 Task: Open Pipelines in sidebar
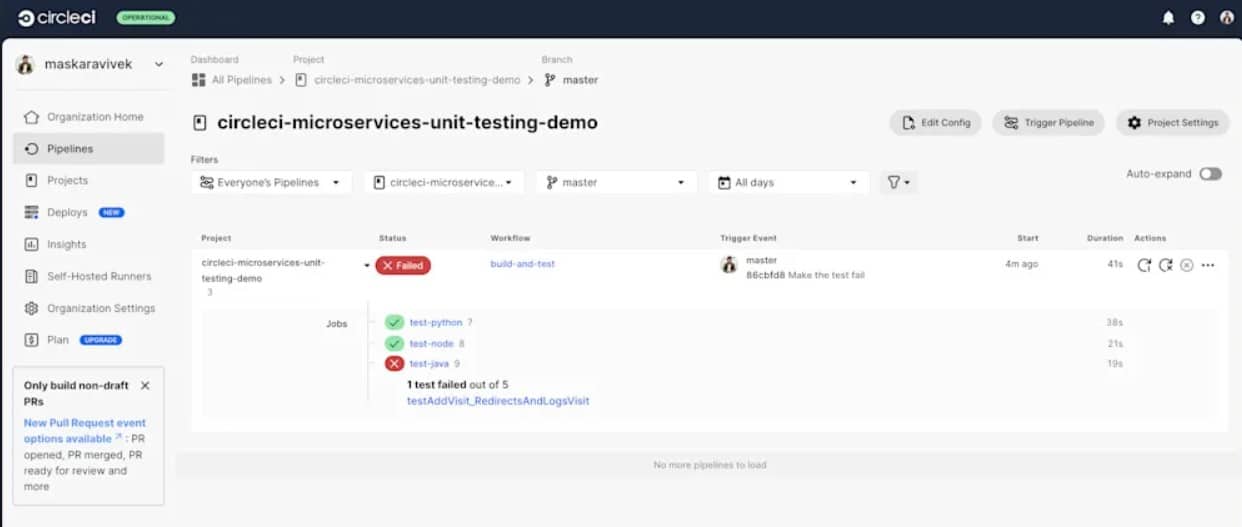89,149
